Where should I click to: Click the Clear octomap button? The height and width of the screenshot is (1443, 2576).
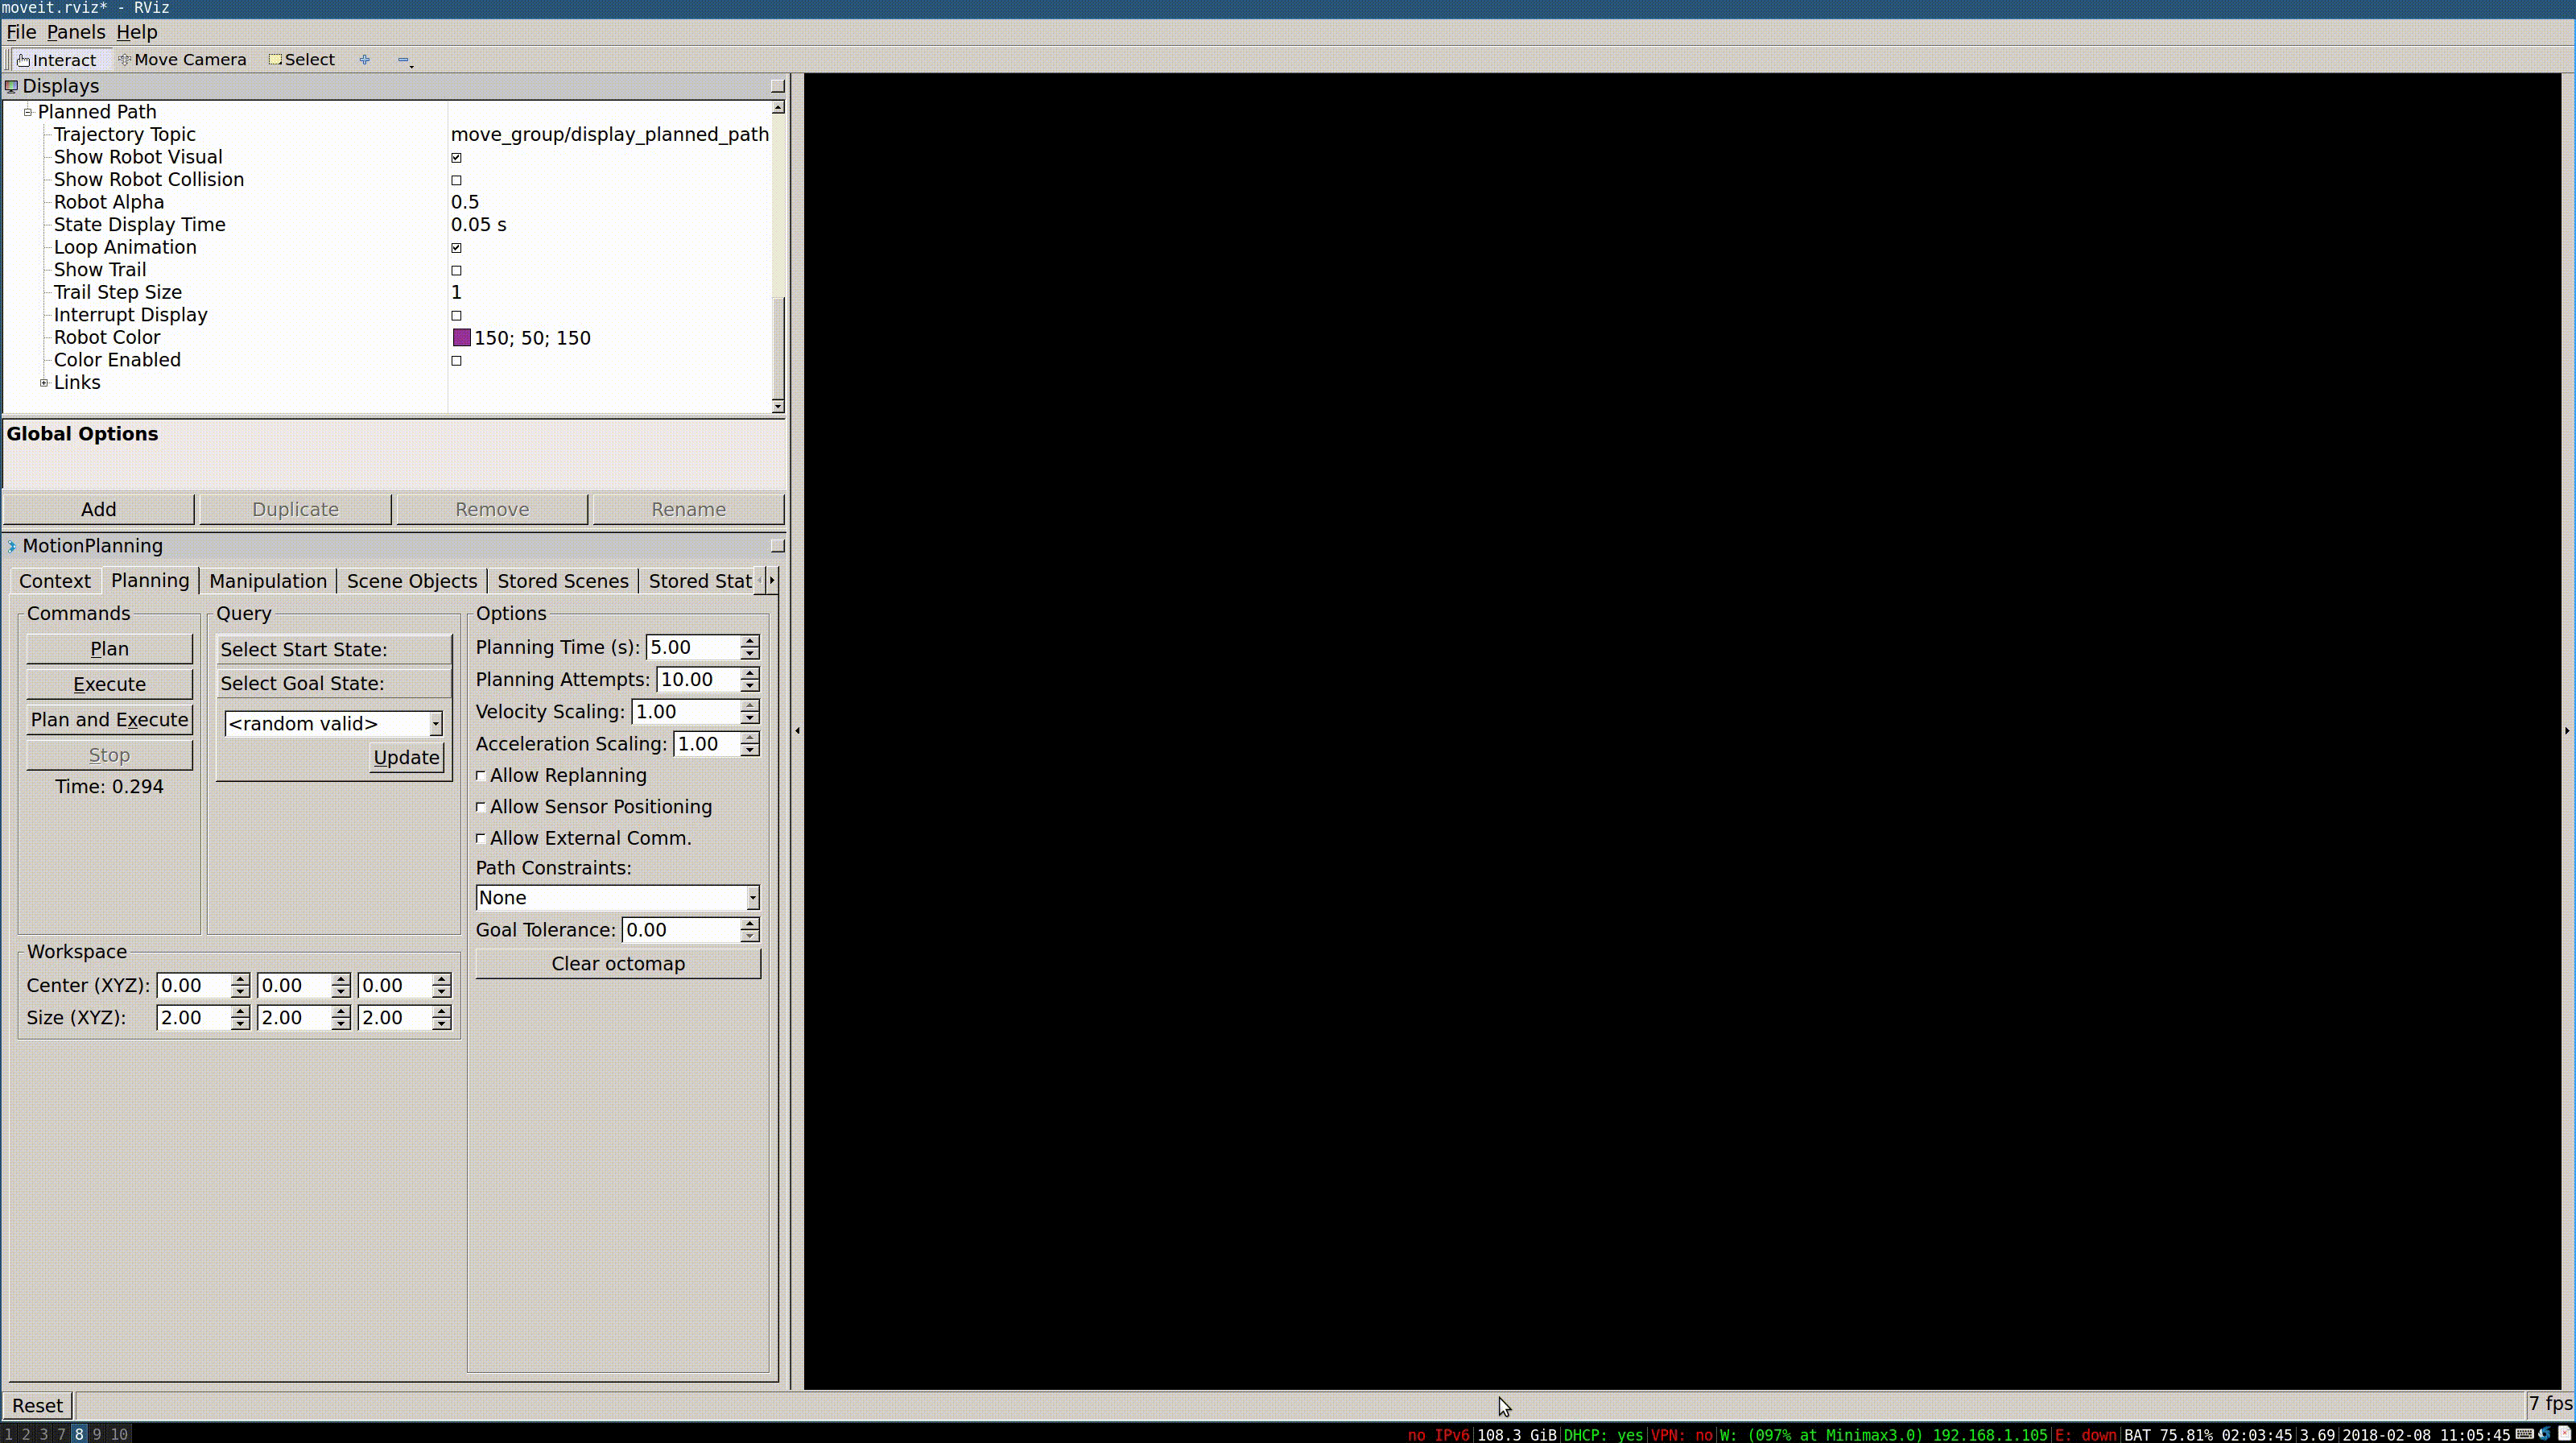tap(617, 964)
